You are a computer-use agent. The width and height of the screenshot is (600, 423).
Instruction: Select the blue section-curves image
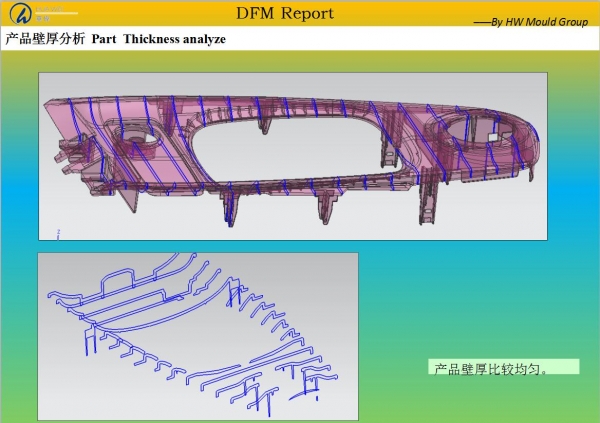197,336
